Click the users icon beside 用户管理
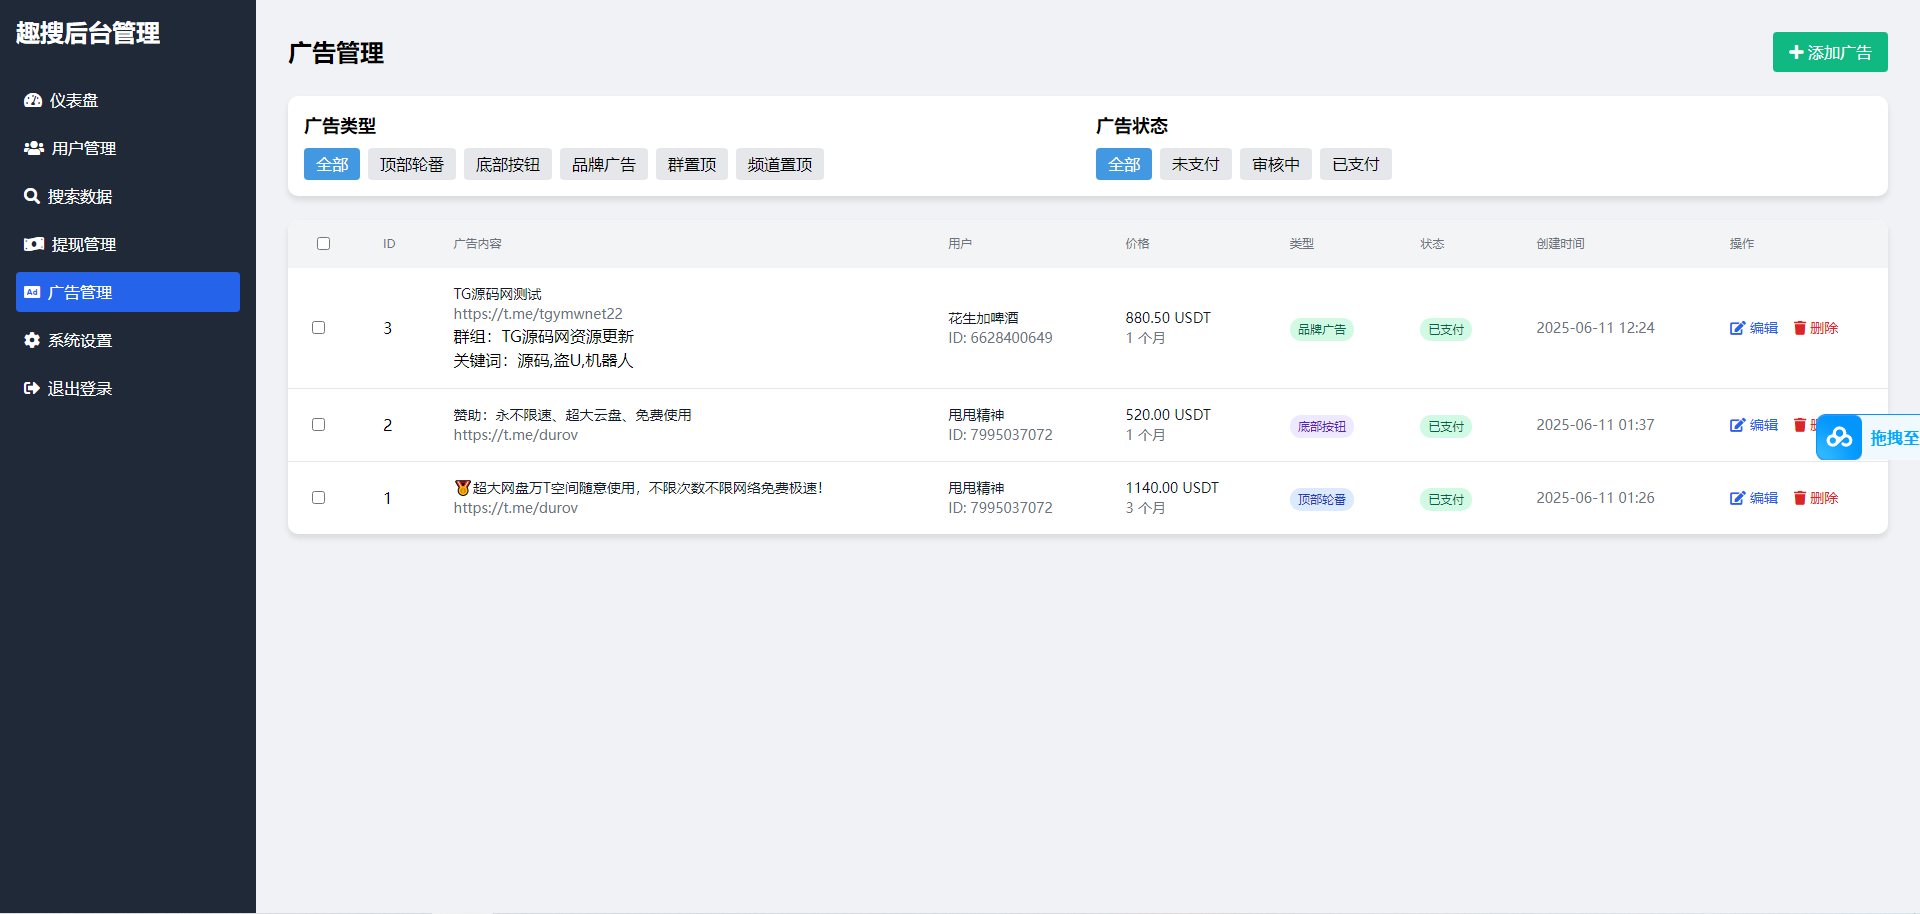This screenshot has height=914, width=1920. pyautogui.click(x=34, y=148)
